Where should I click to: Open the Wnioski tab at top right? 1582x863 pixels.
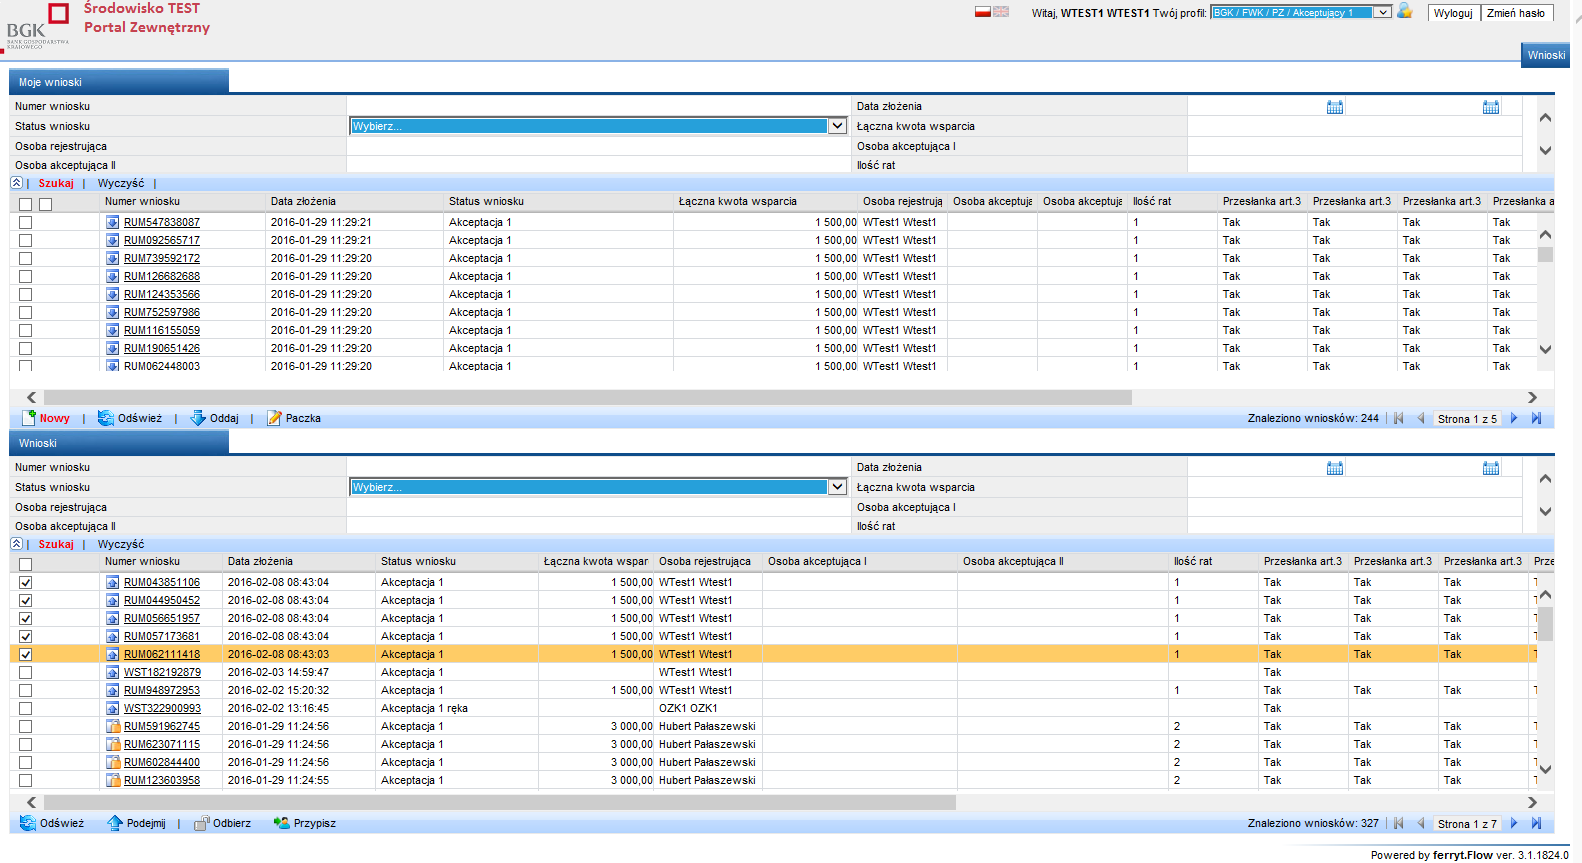[x=1546, y=55]
